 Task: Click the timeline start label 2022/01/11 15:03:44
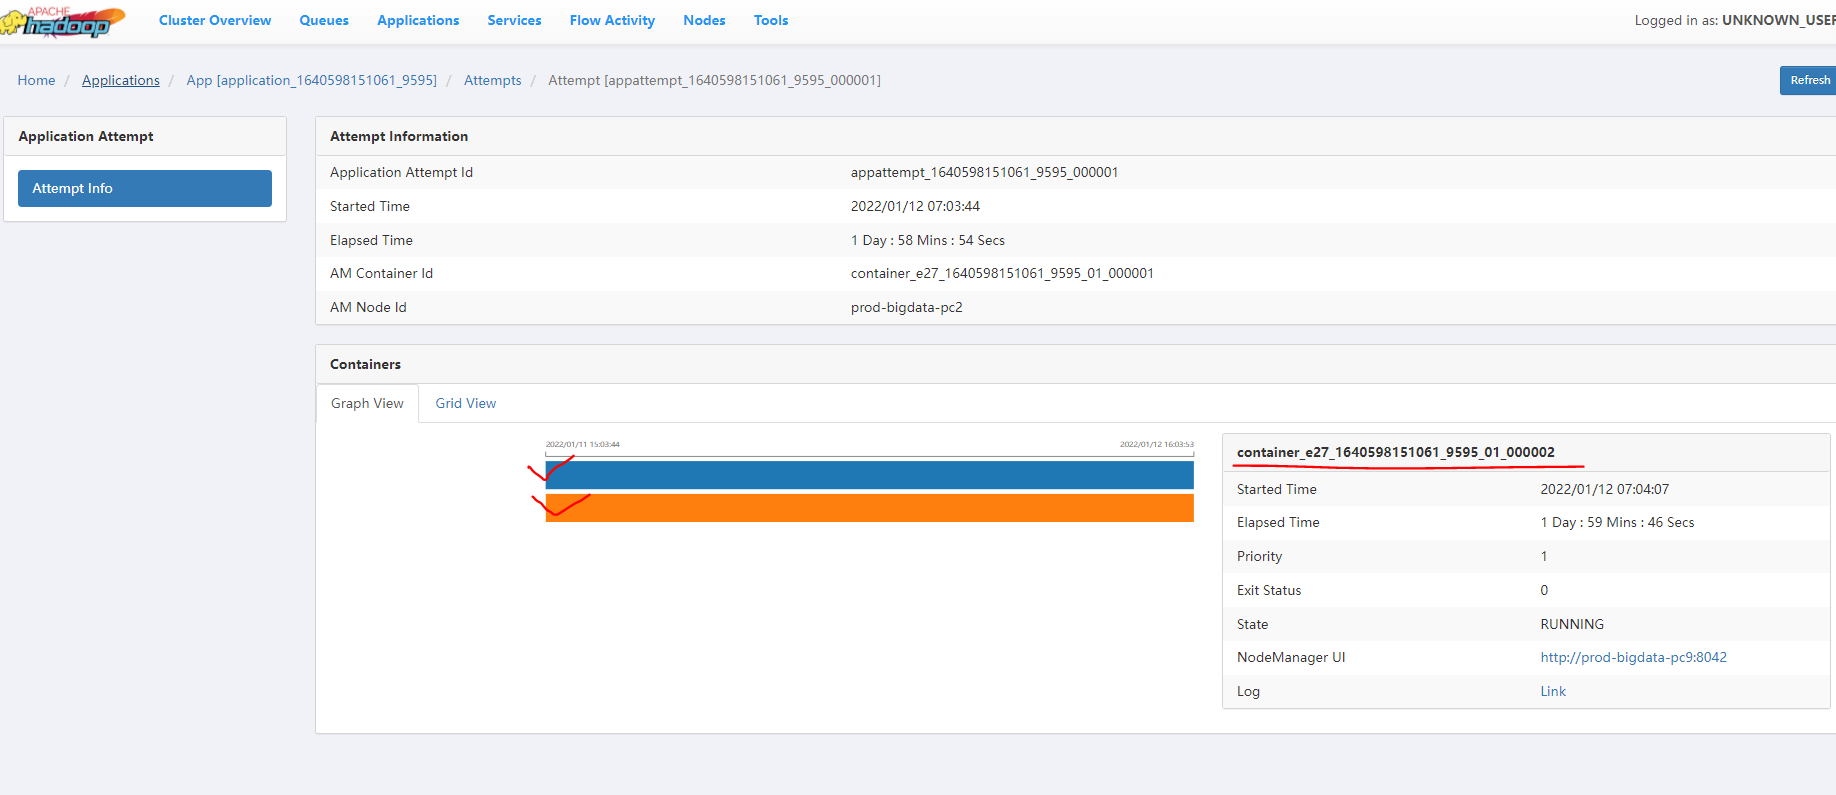click(582, 444)
